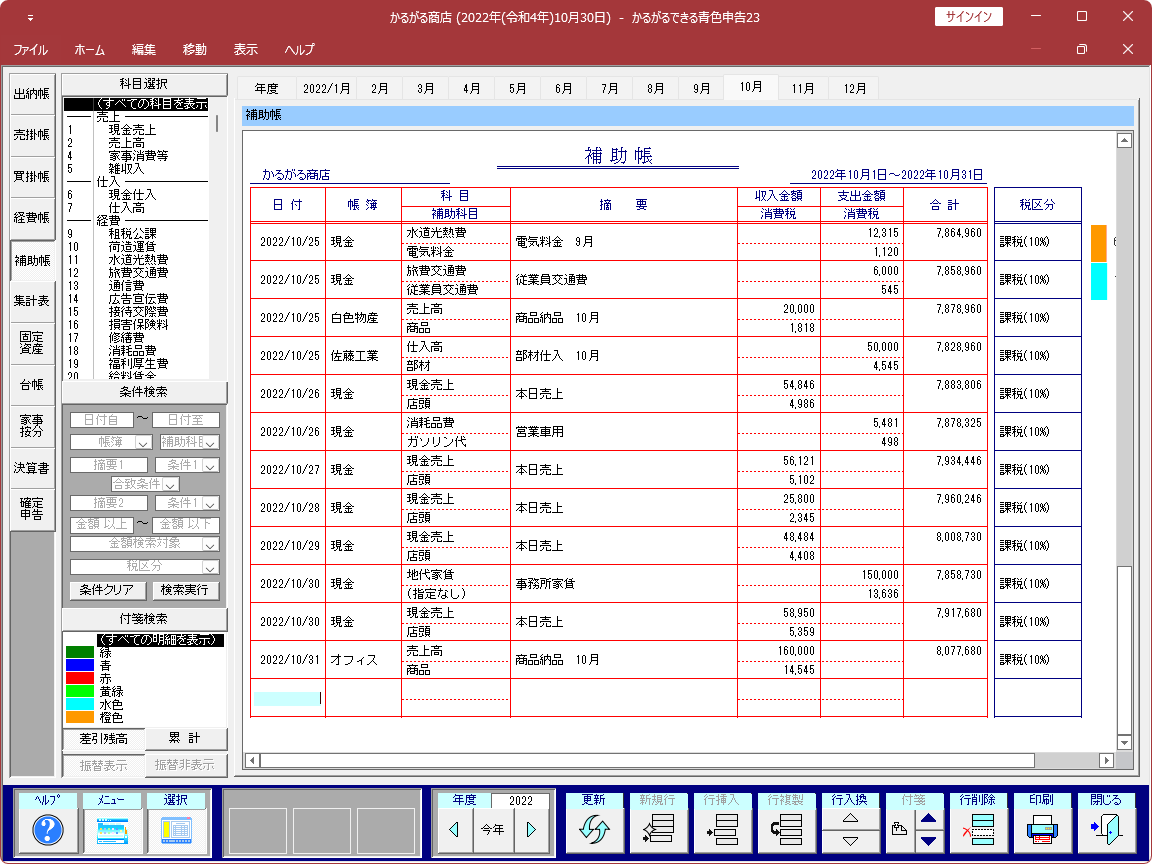Open the 合致条件 dropdown
The image size is (1152, 864).
point(171,485)
